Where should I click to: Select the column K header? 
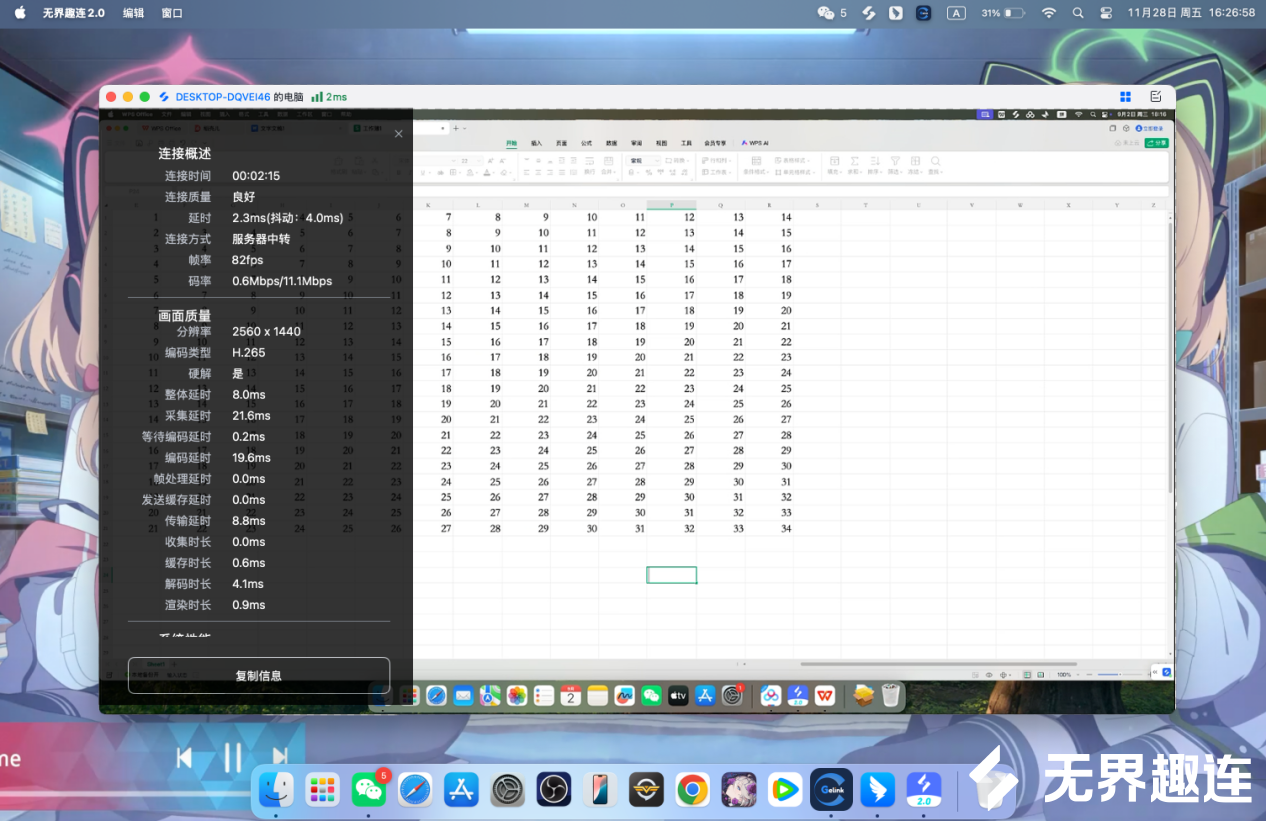click(x=428, y=204)
